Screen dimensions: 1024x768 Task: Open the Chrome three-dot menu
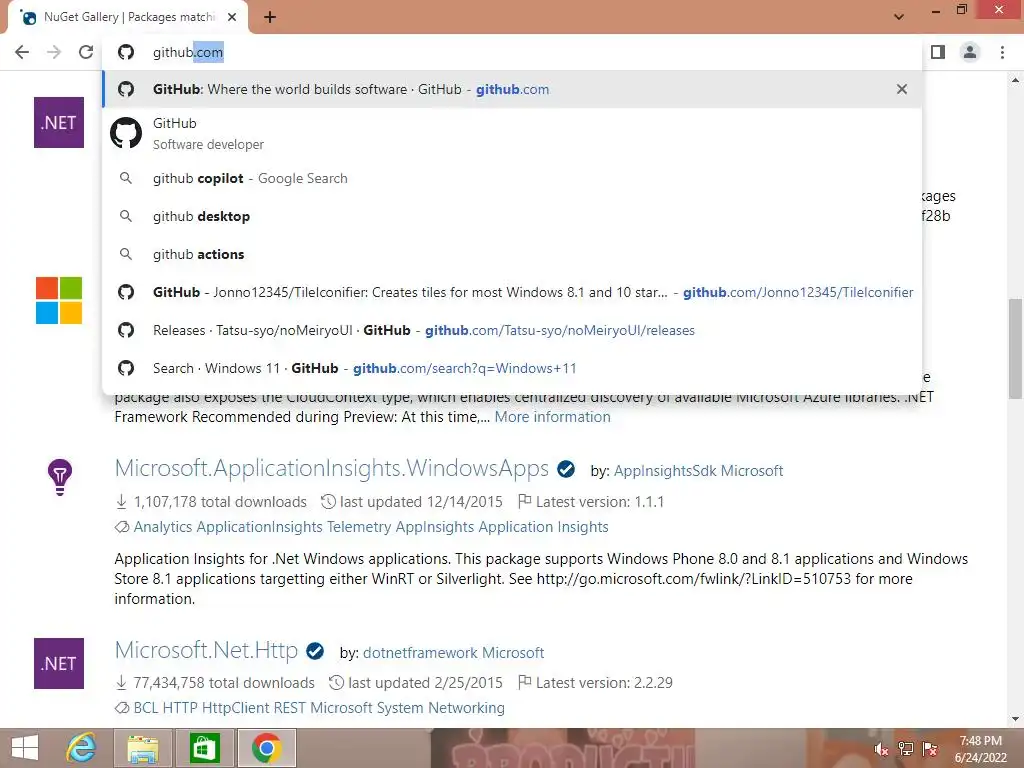1002,52
